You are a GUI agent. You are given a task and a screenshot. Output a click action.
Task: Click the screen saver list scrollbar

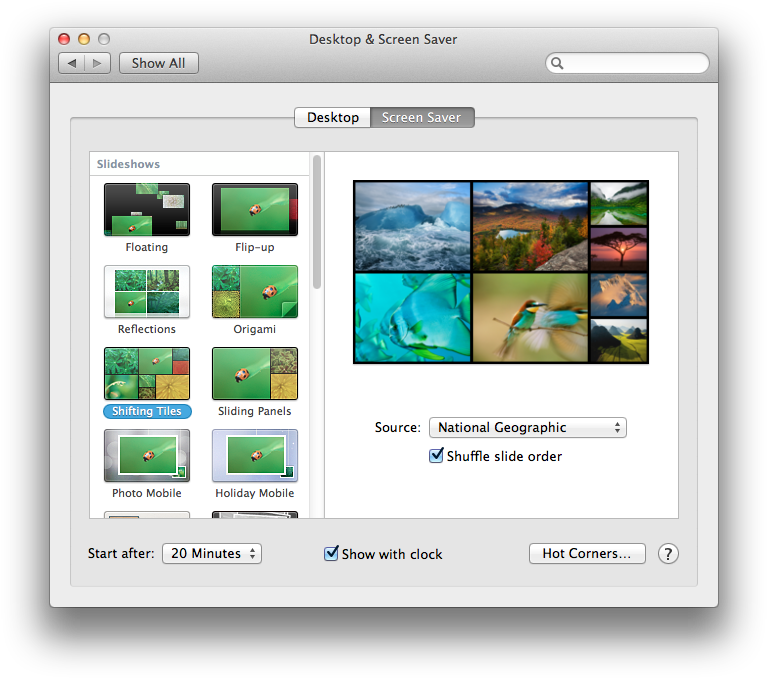tap(317, 222)
